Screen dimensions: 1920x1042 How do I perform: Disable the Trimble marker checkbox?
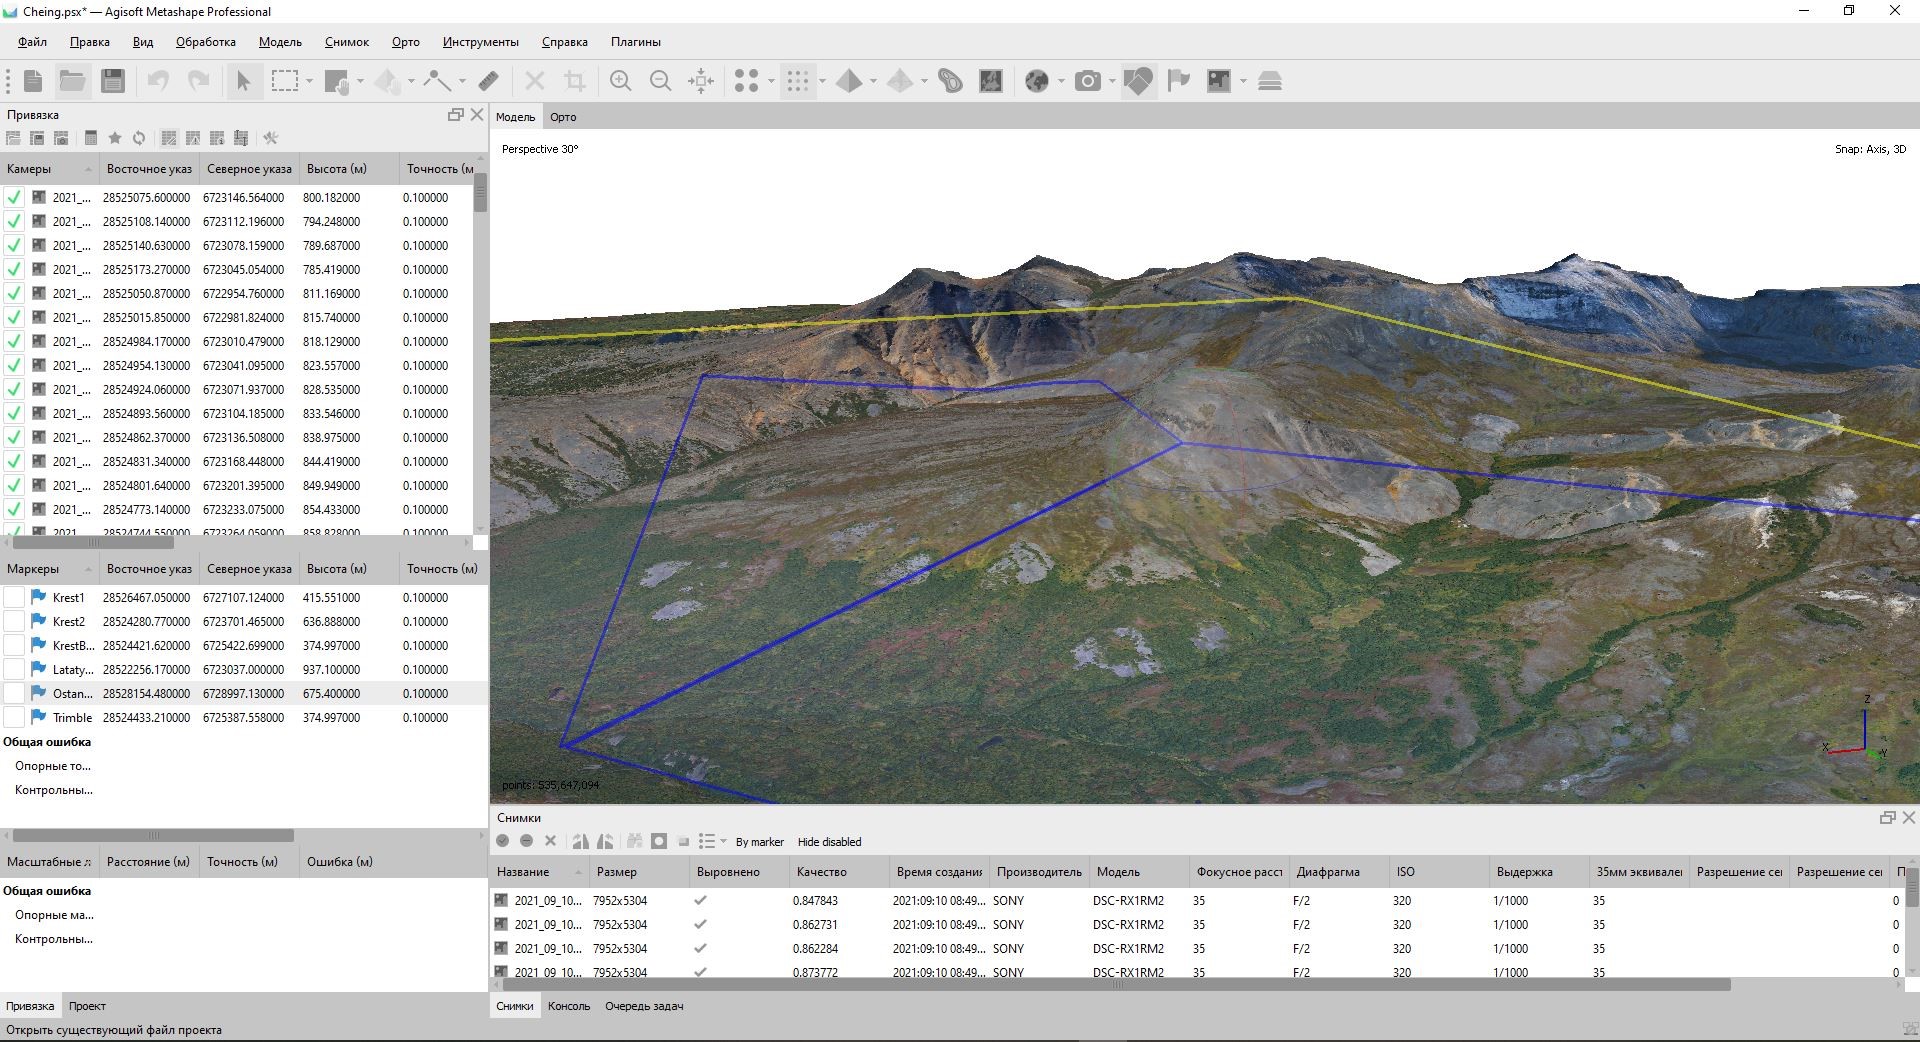tap(13, 717)
